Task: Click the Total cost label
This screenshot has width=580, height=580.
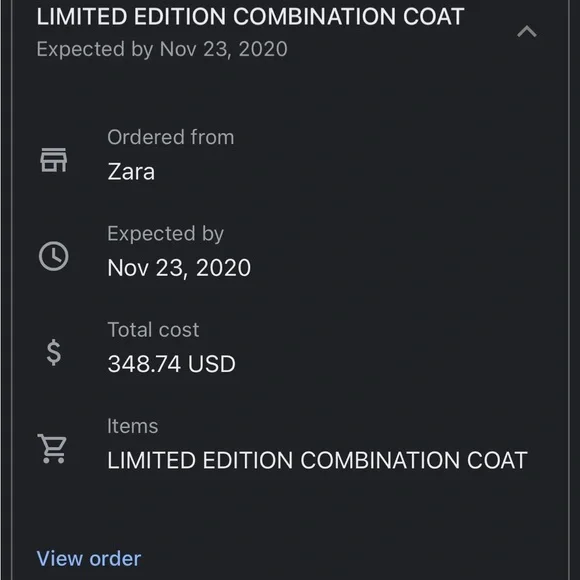Action: point(153,330)
